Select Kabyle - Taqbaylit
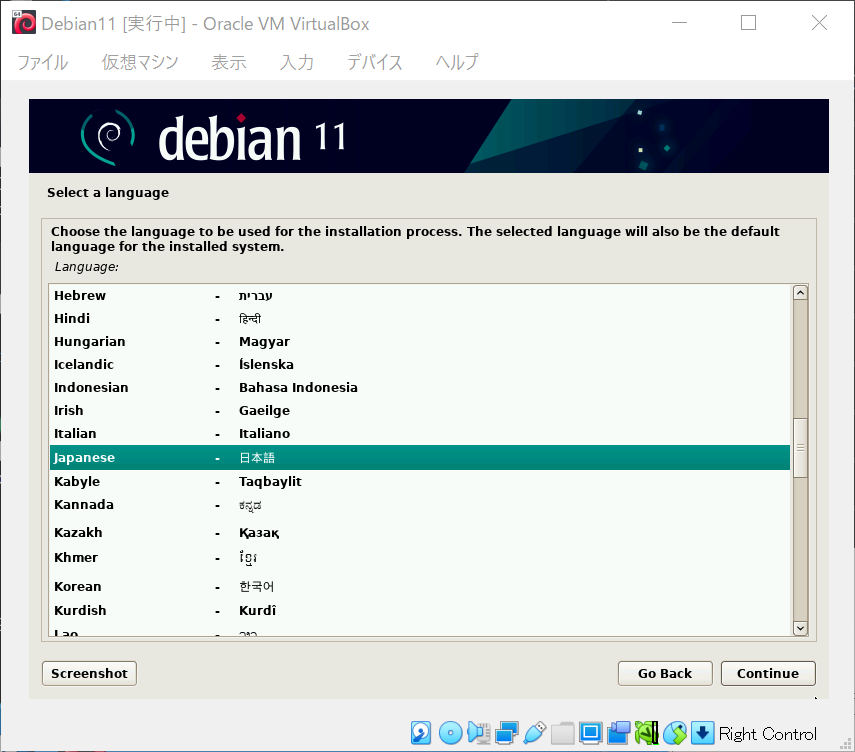 (420, 482)
